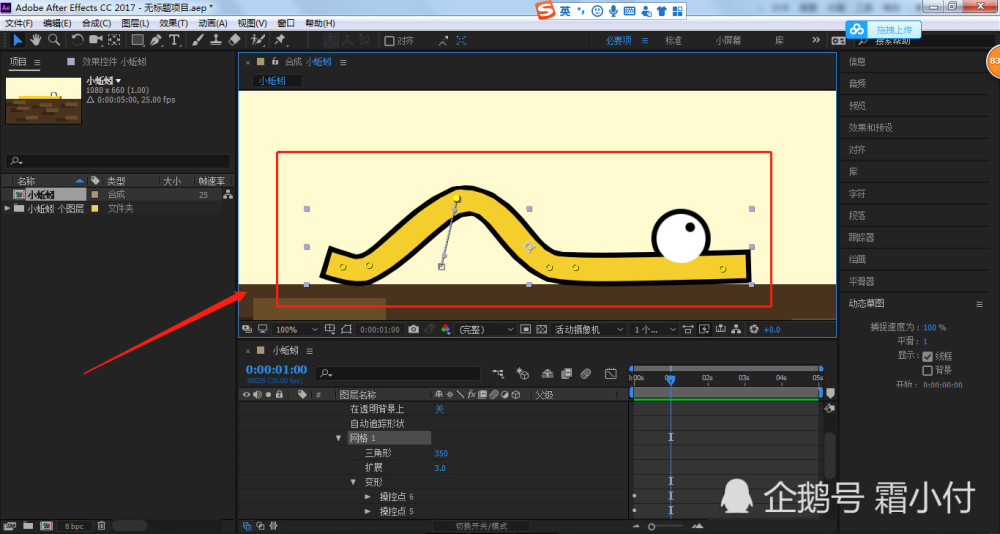This screenshot has width=1000, height=534.
Task: Open the 编辑(E) menu
Action: [x=57, y=23]
